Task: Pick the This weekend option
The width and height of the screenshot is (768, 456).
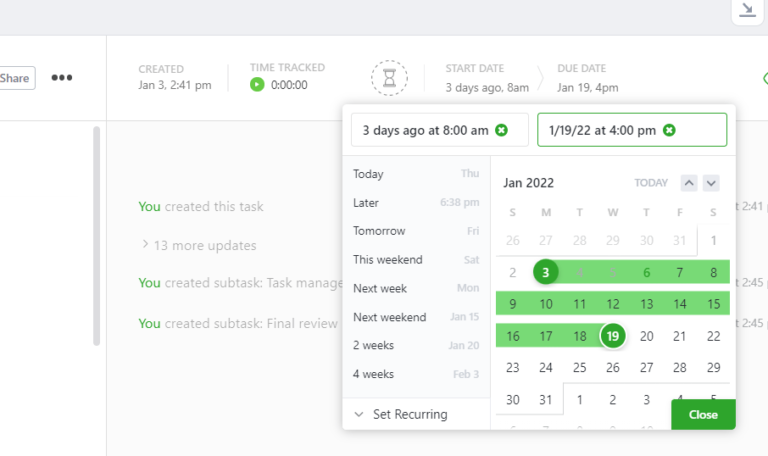Action: click(x=388, y=260)
